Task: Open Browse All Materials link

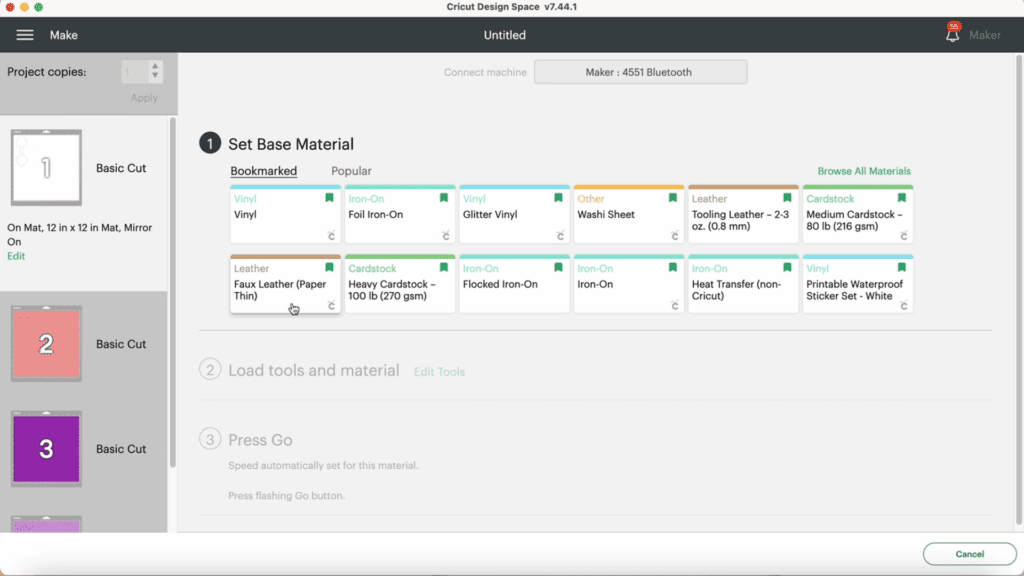Action: point(863,171)
